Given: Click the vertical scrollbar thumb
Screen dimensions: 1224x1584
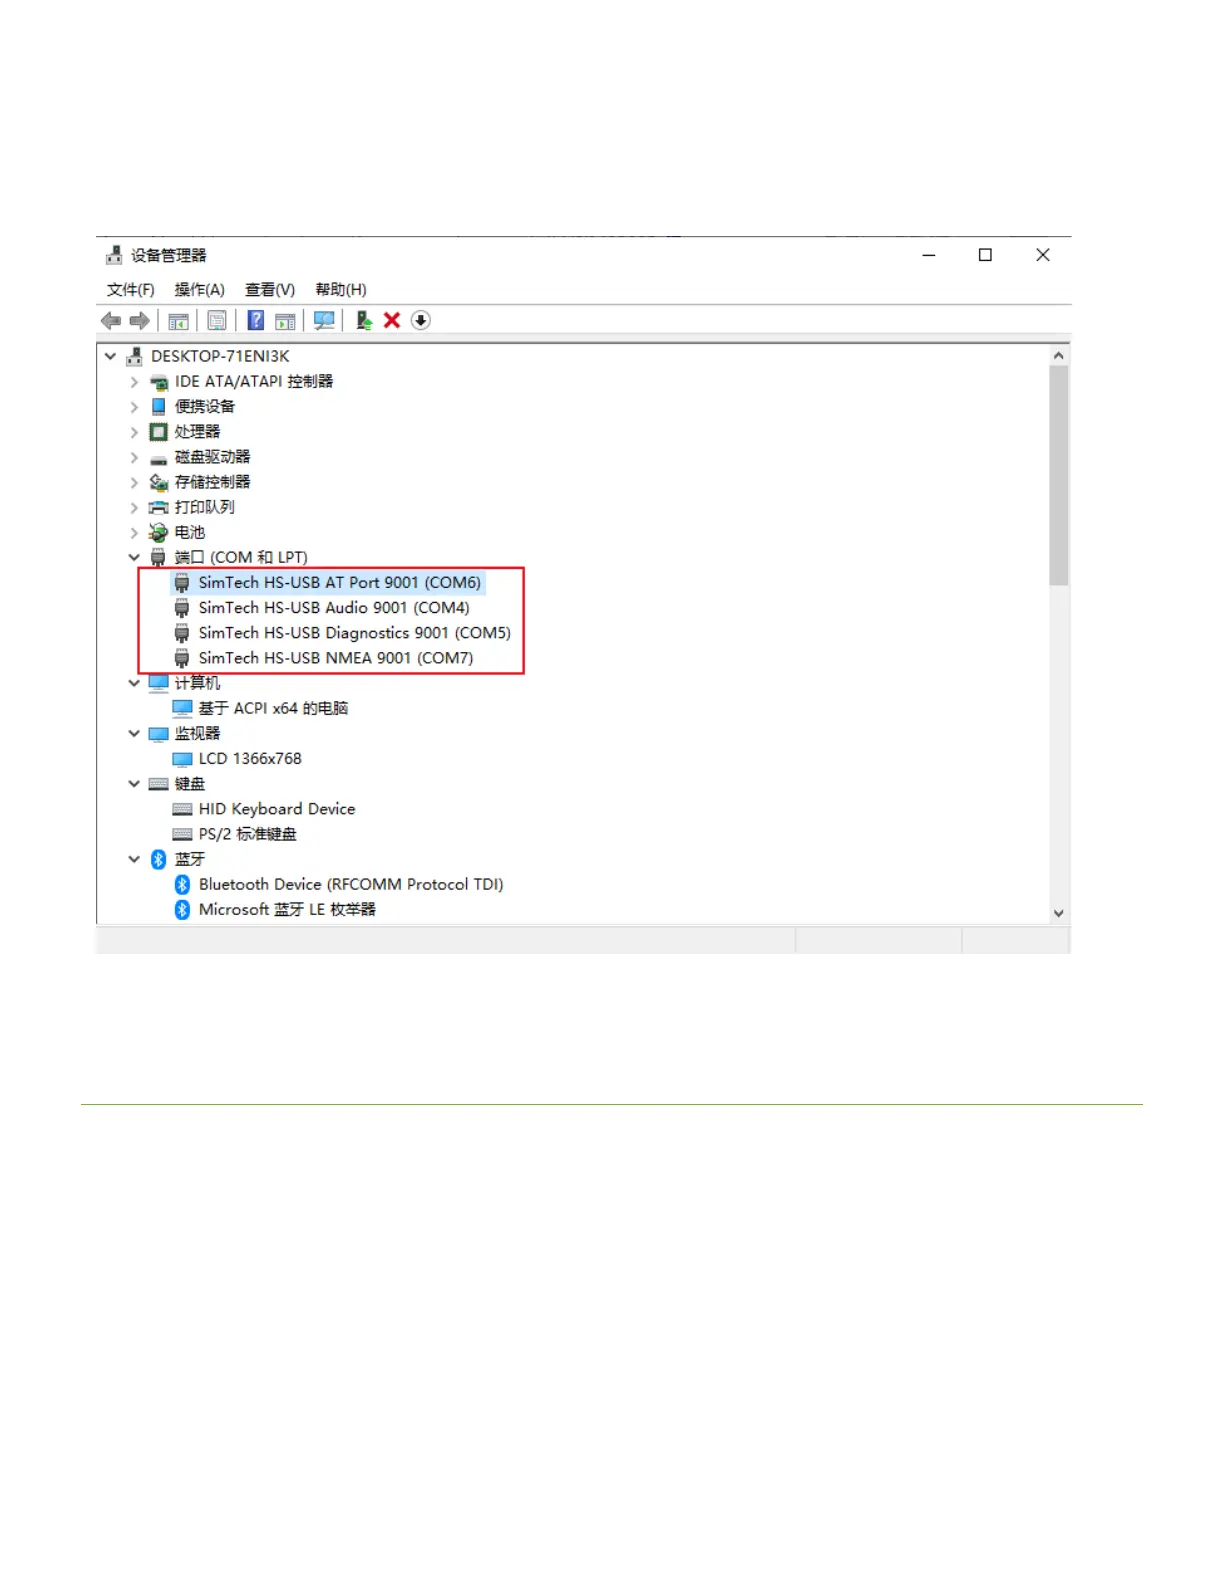Looking at the screenshot, I should pyautogui.click(x=1059, y=475).
